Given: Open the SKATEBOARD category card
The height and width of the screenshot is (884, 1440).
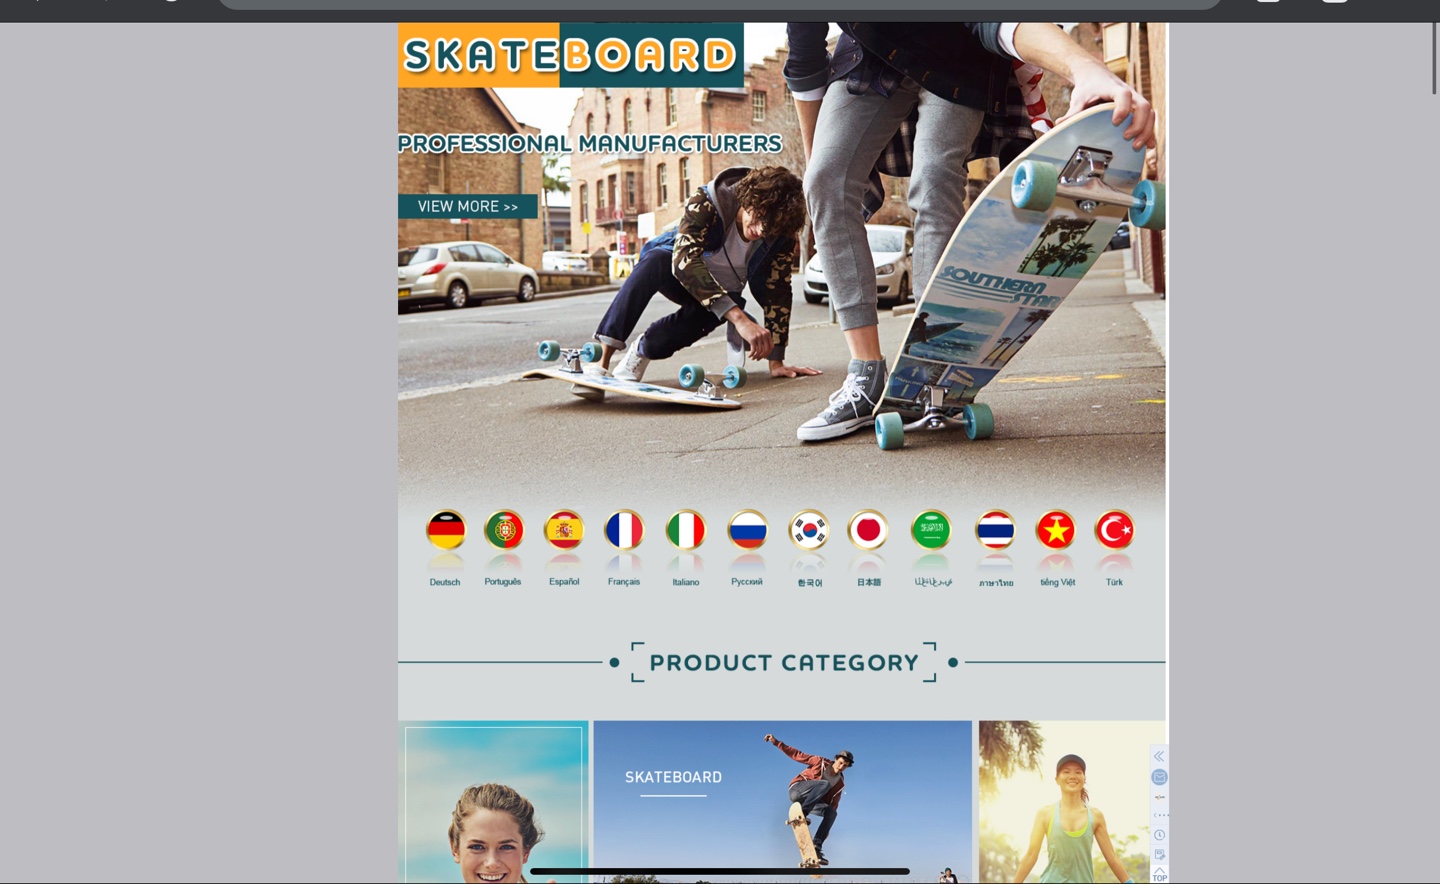Looking at the screenshot, I should (782, 802).
